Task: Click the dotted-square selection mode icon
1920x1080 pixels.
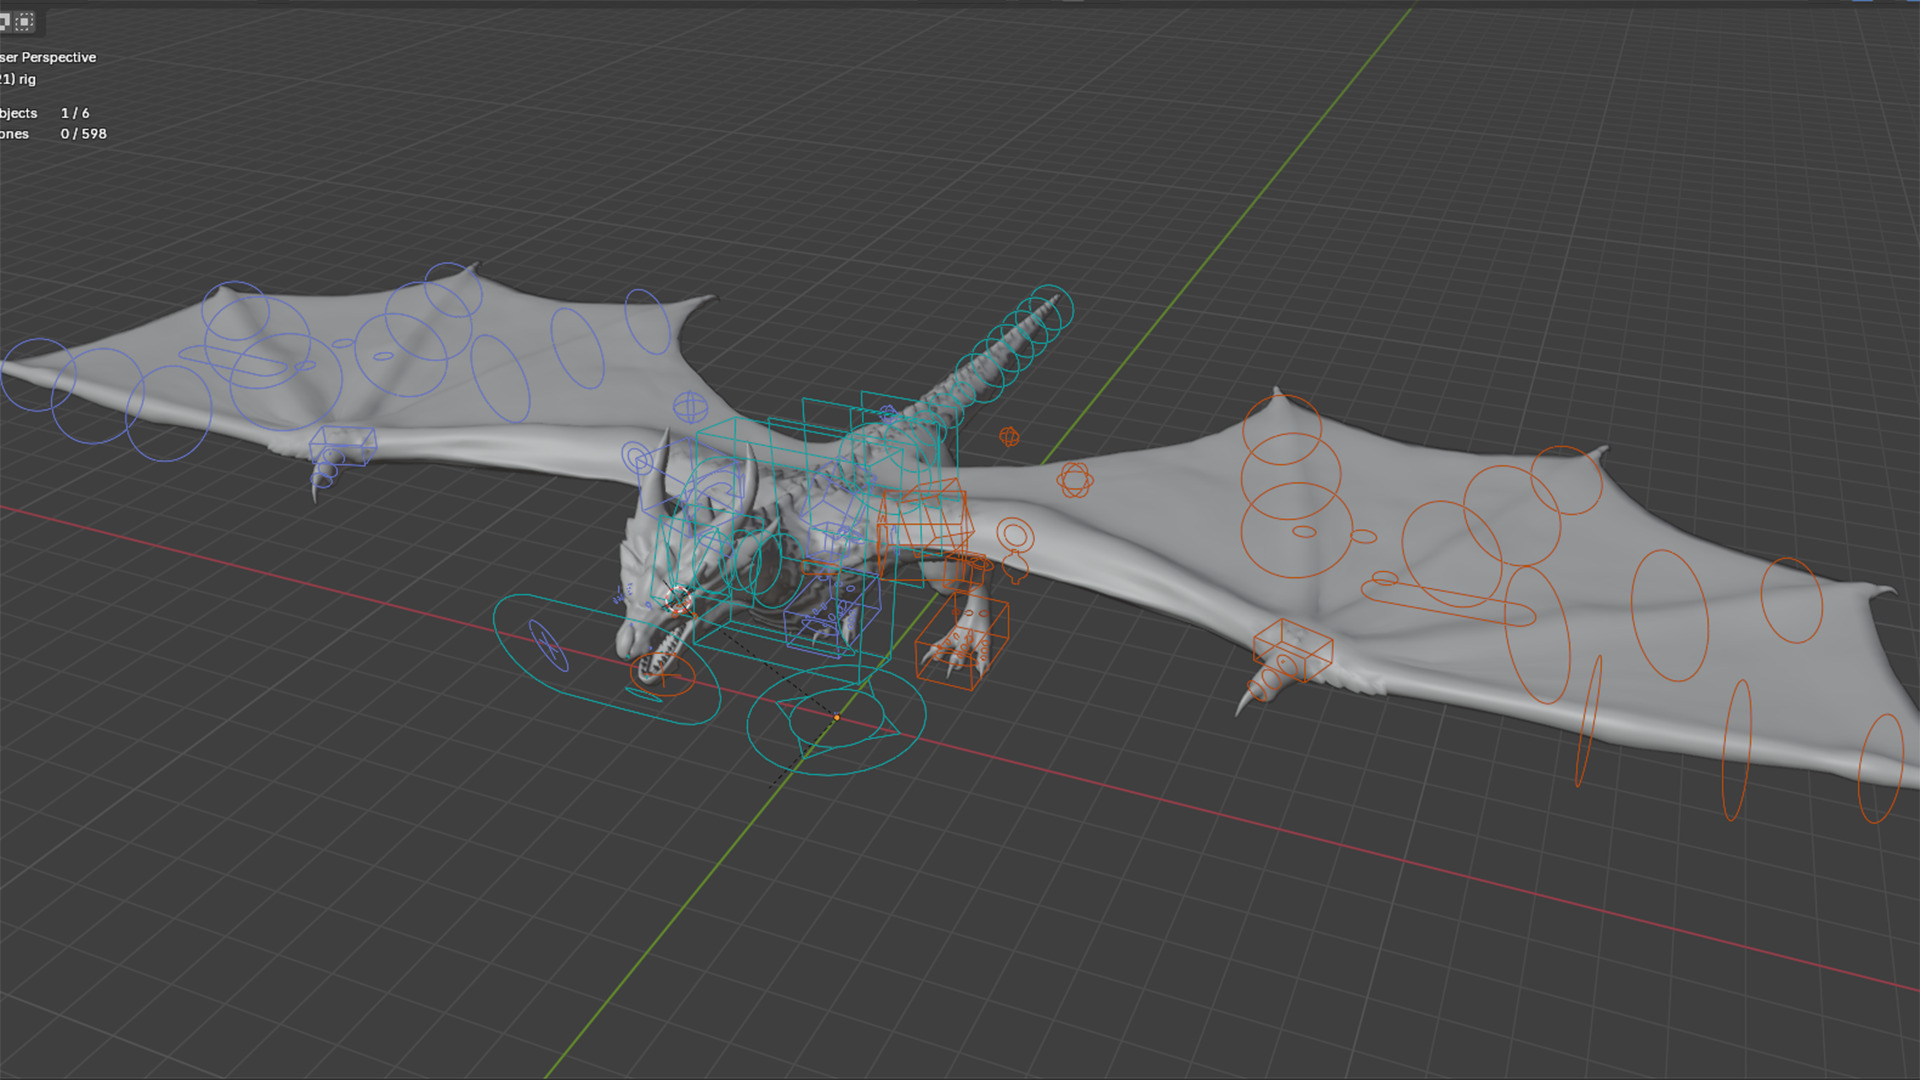Action: tap(25, 20)
